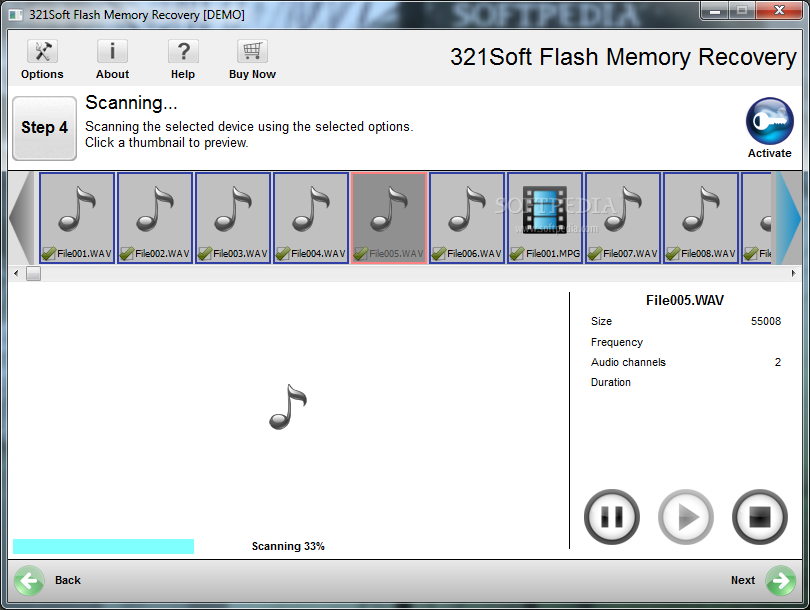Uncheck the File002.WAV checkbox
Screen dimensions: 810x610
127,254
